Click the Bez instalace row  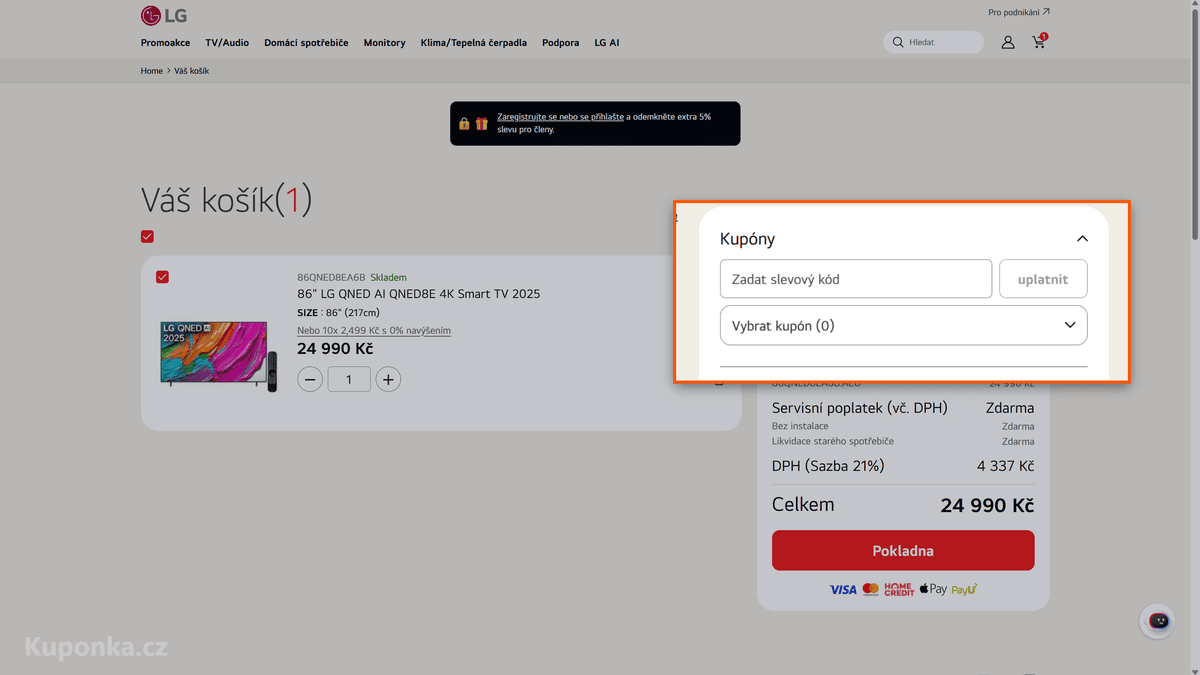(x=903, y=426)
